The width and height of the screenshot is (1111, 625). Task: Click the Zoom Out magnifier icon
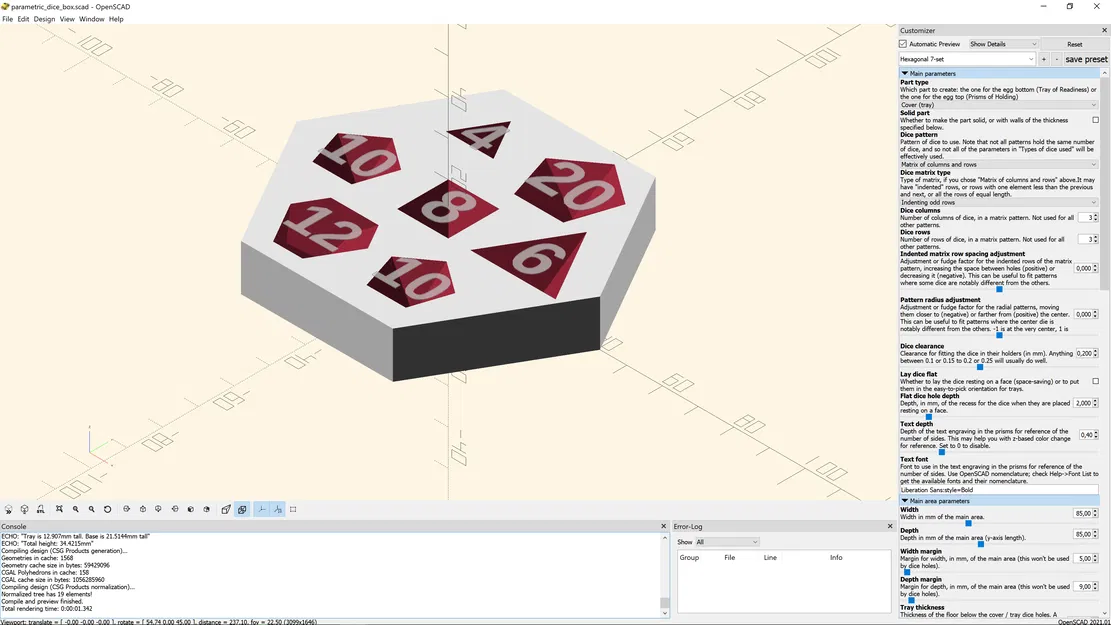coord(91,509)
